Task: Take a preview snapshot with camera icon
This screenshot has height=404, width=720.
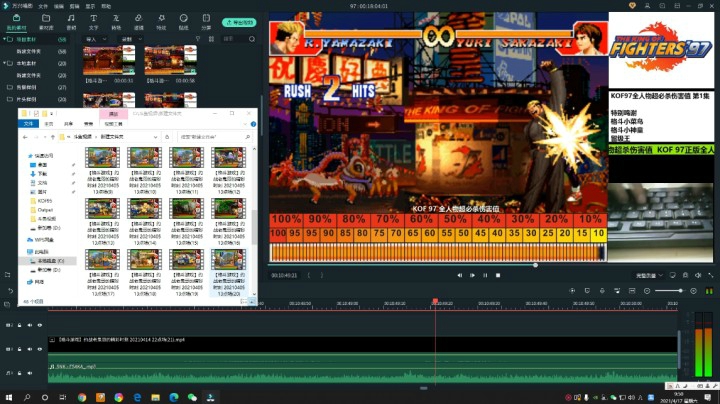Action: (685, 275)
